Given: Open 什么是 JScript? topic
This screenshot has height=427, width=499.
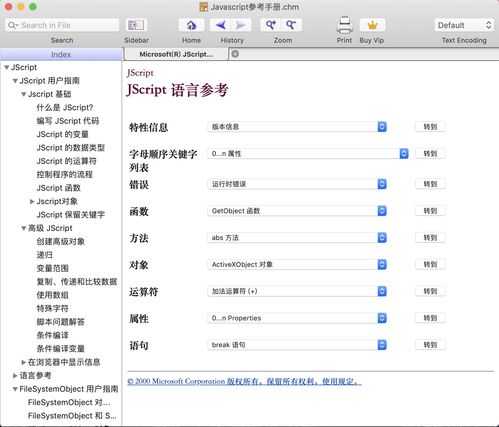Looking at the screenshot, I should (65, 107).
